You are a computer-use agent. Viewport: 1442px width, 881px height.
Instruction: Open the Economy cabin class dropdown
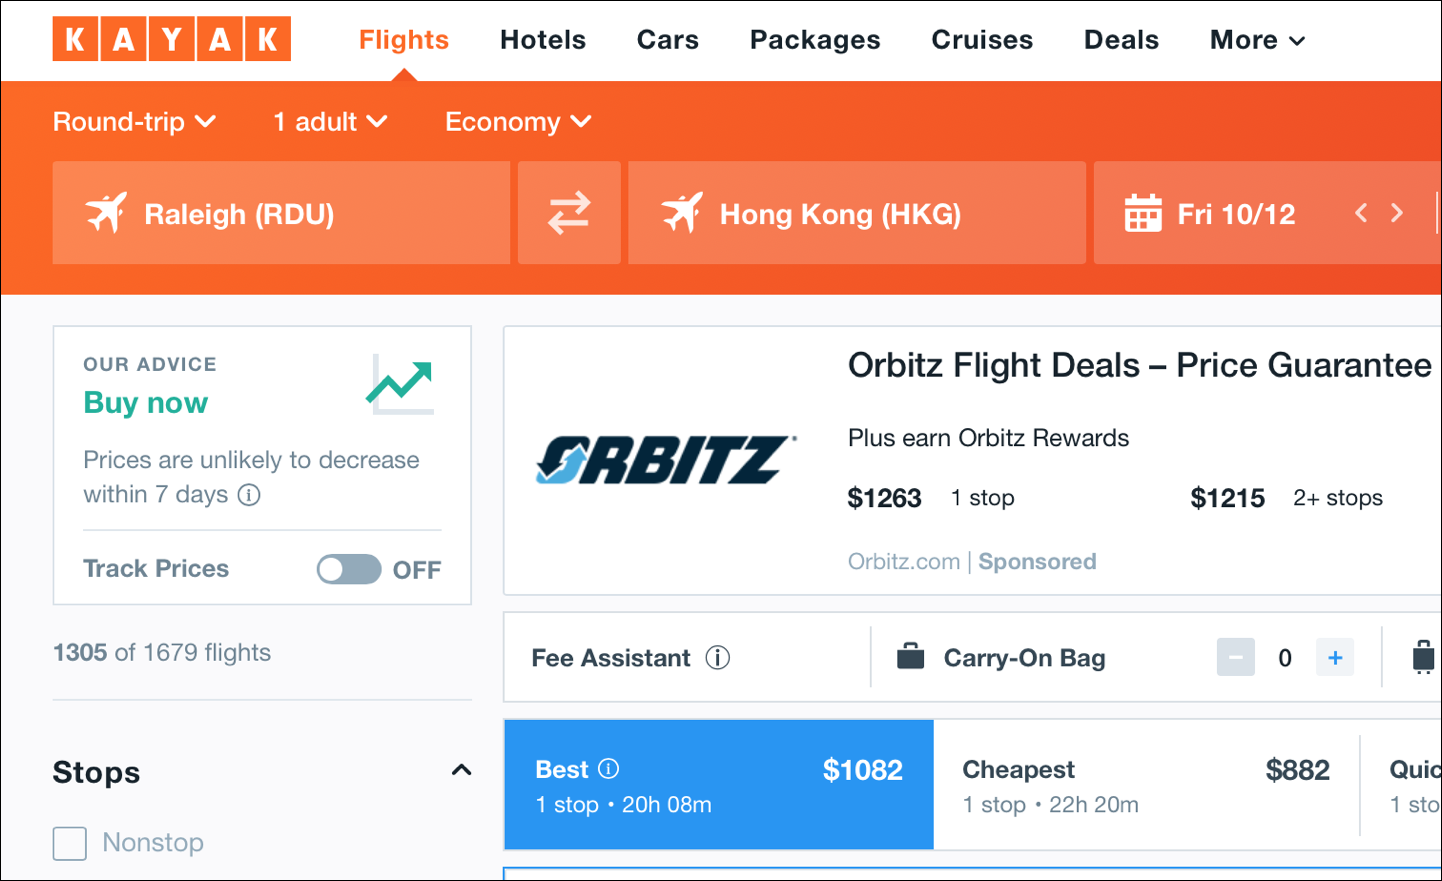[x=518, y=122]
